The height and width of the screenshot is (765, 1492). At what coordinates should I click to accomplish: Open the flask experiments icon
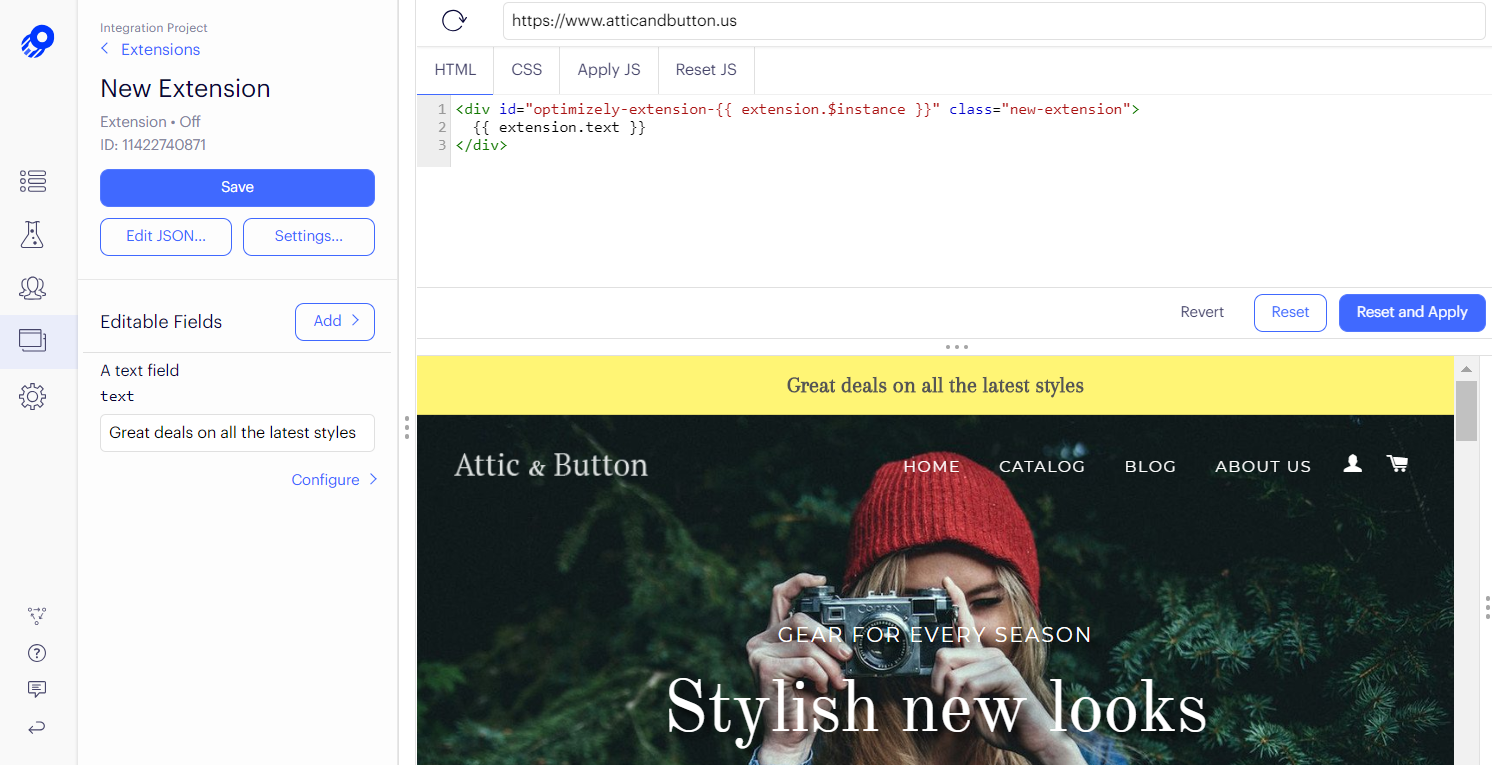[33, 235]
